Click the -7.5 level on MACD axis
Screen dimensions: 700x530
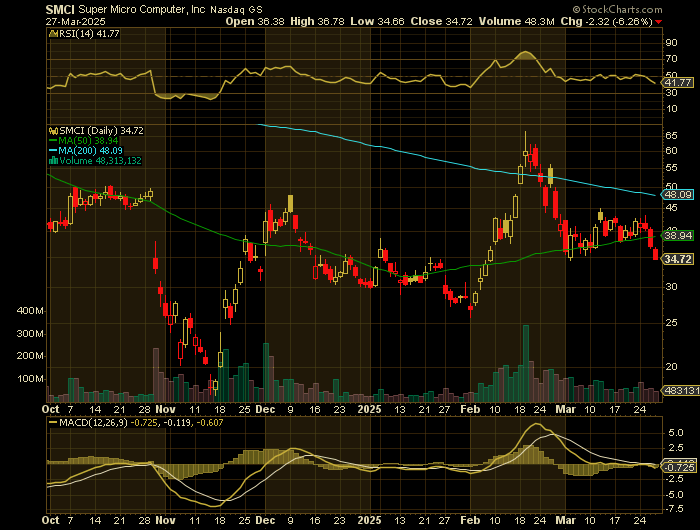pos(674,509)
